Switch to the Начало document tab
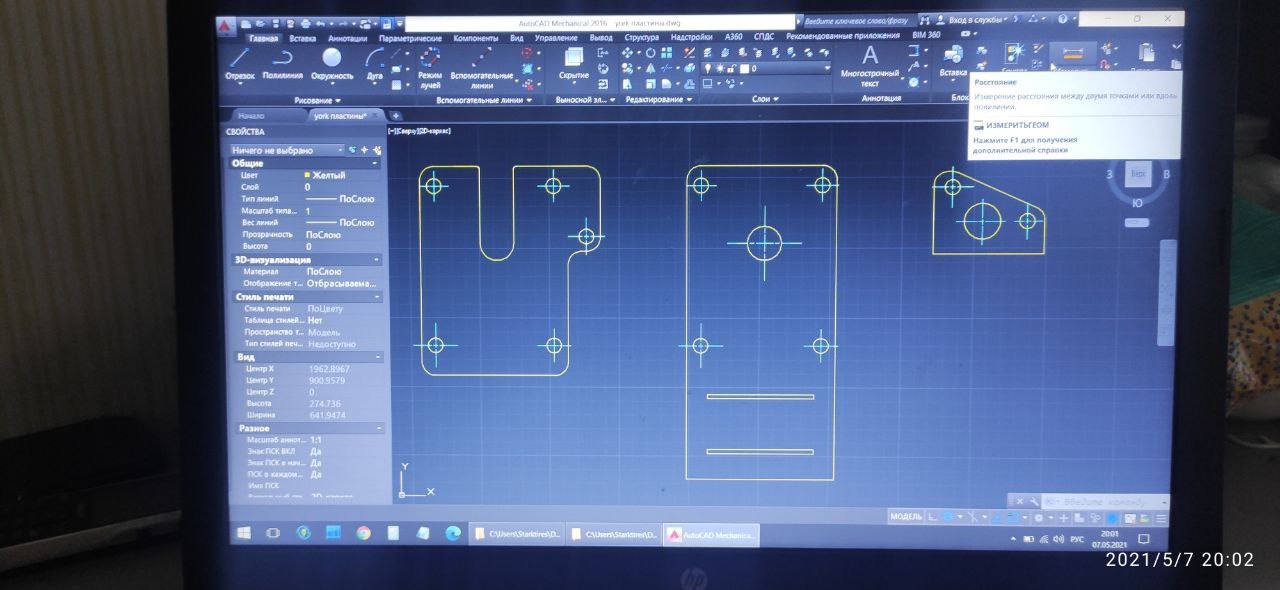1280x590 pixels. tap(252, 116)
